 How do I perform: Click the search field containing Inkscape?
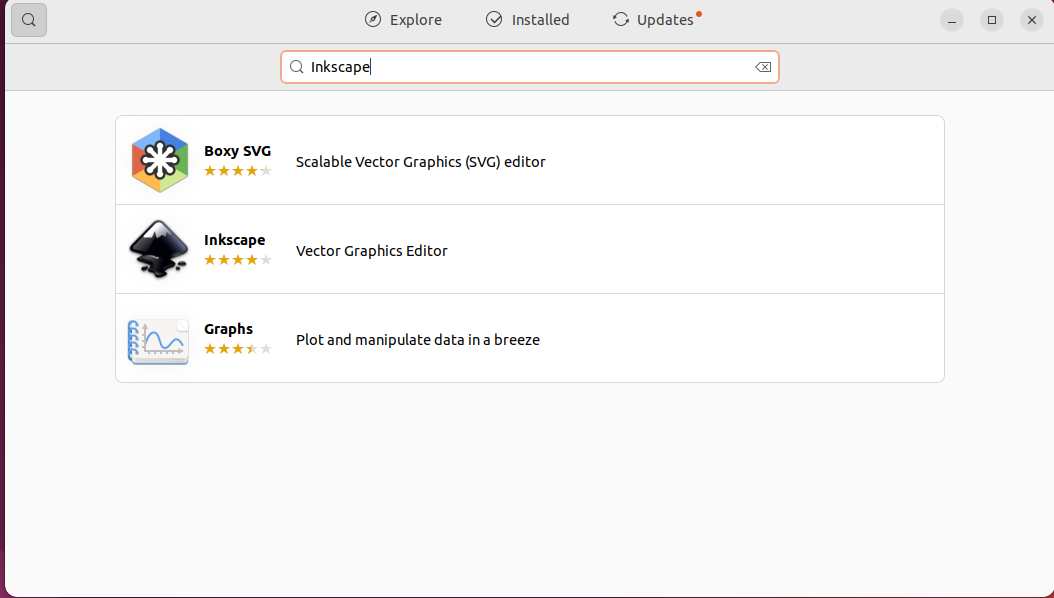(530, 67)
